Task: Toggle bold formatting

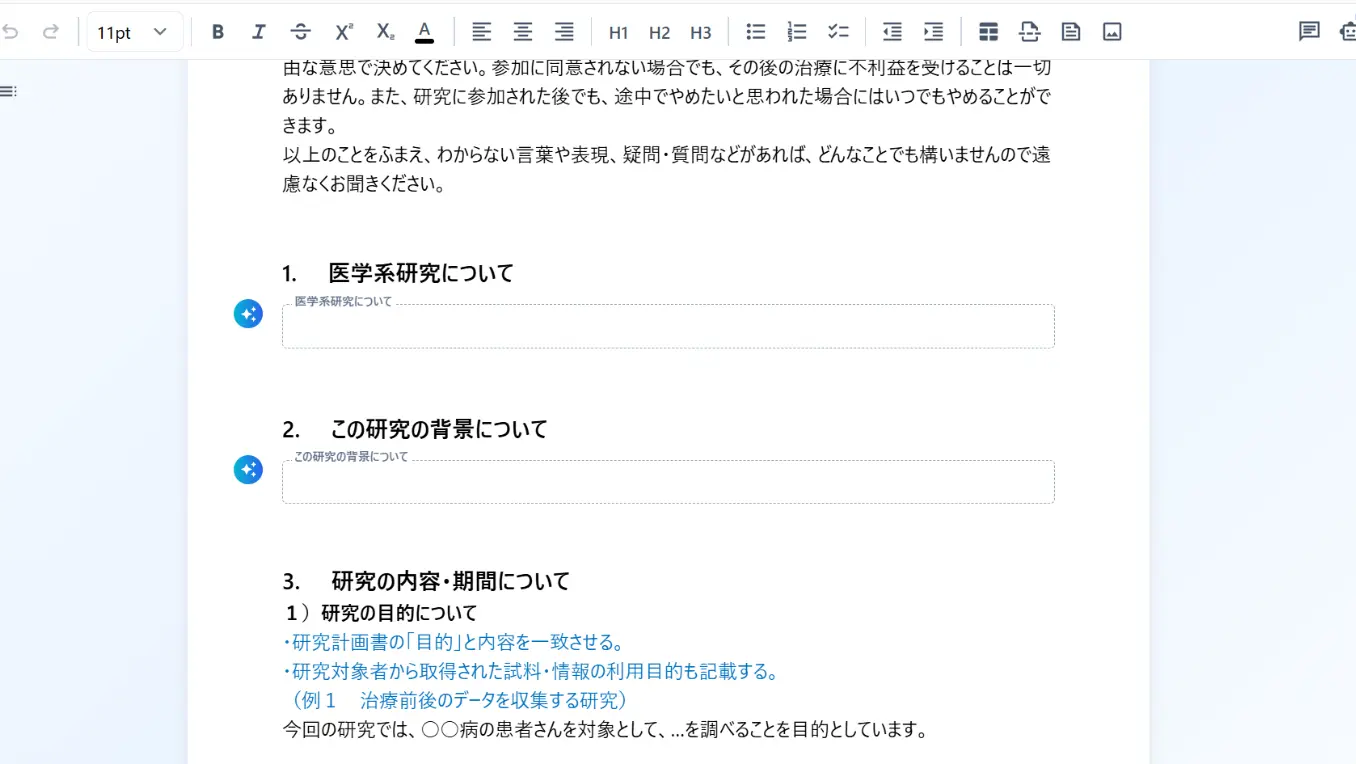Action: pos(218,32)
